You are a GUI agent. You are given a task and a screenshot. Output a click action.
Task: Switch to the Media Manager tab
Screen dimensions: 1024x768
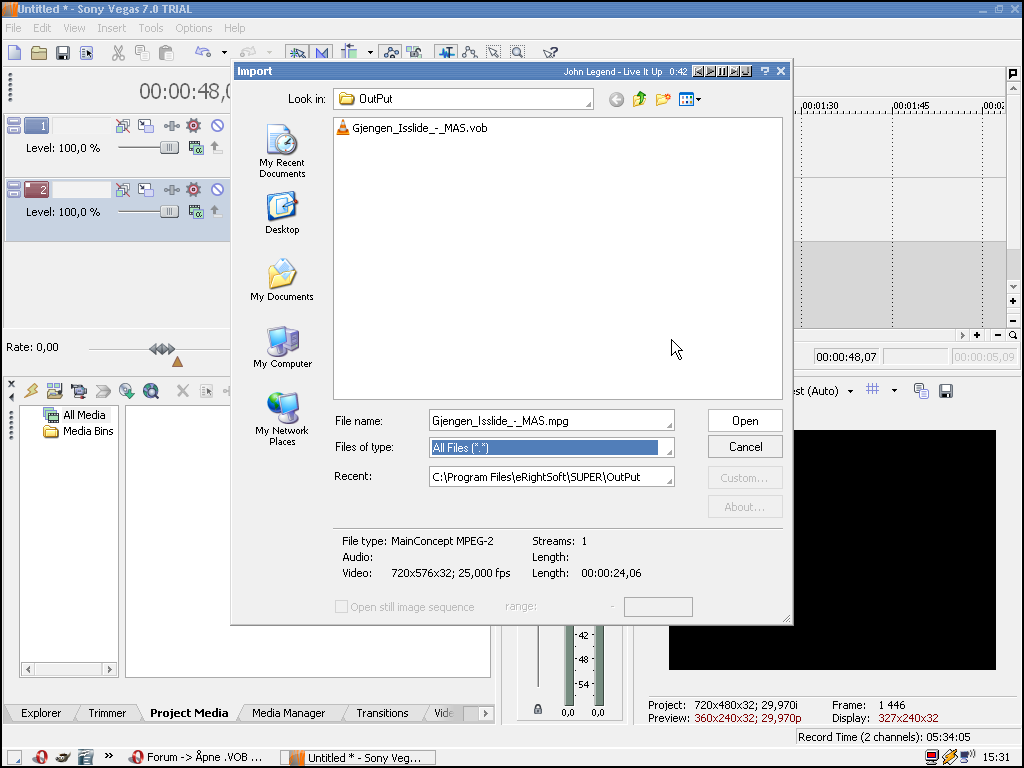click(x=288, y=713)
